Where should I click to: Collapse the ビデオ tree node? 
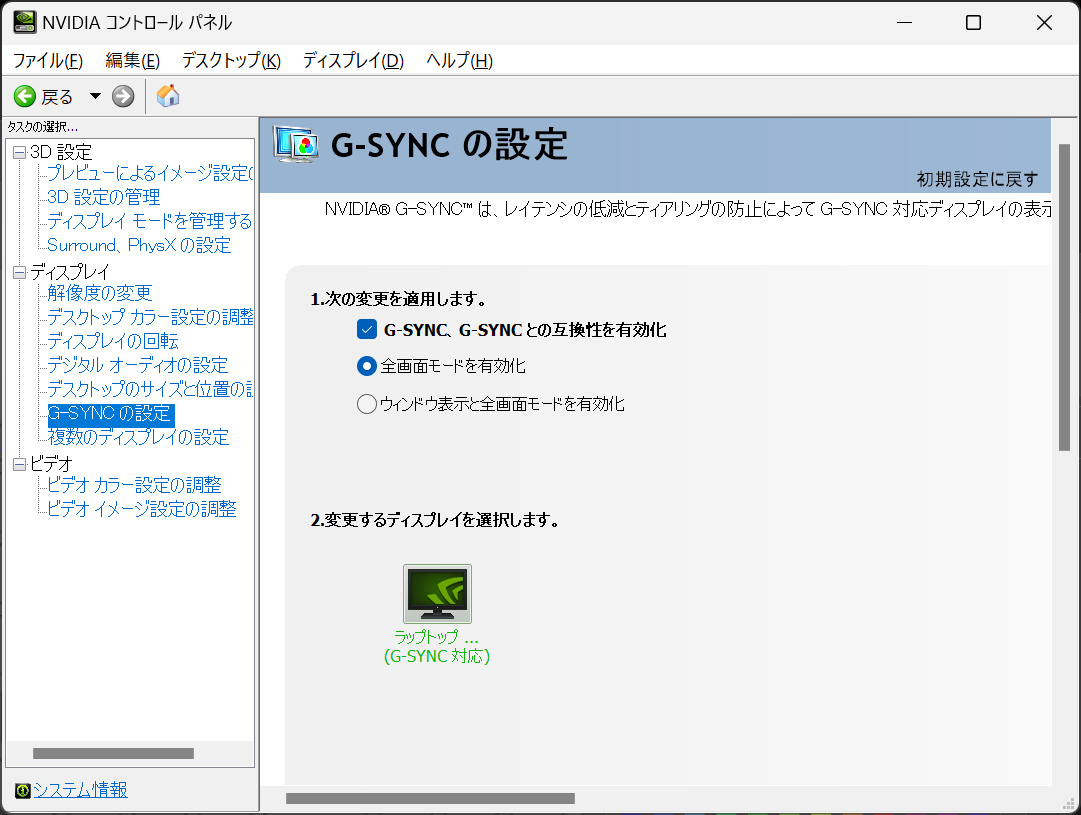tap(19, 464)
